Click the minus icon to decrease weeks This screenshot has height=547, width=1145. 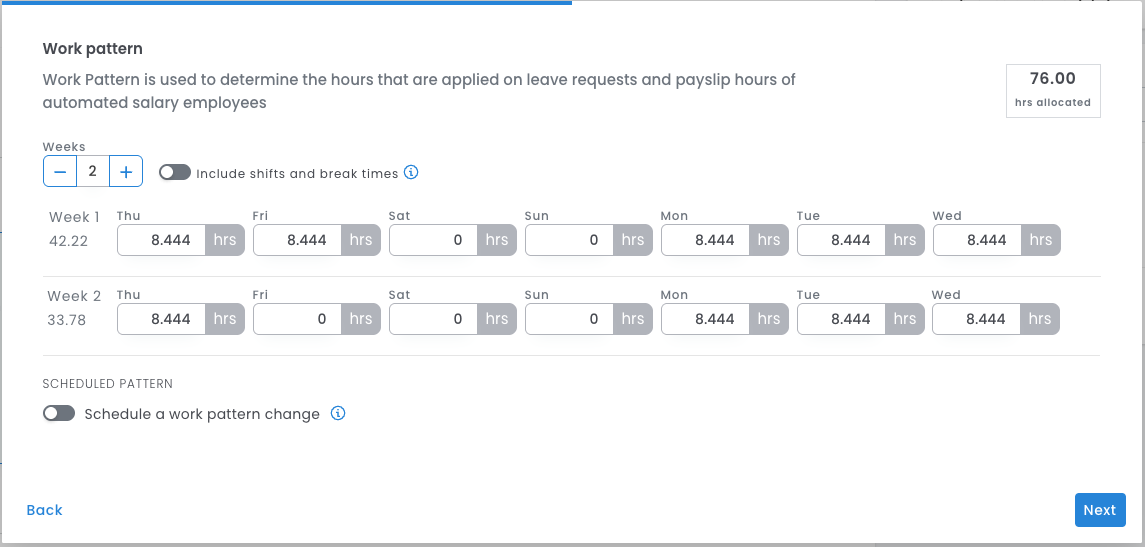click(60, 172)
